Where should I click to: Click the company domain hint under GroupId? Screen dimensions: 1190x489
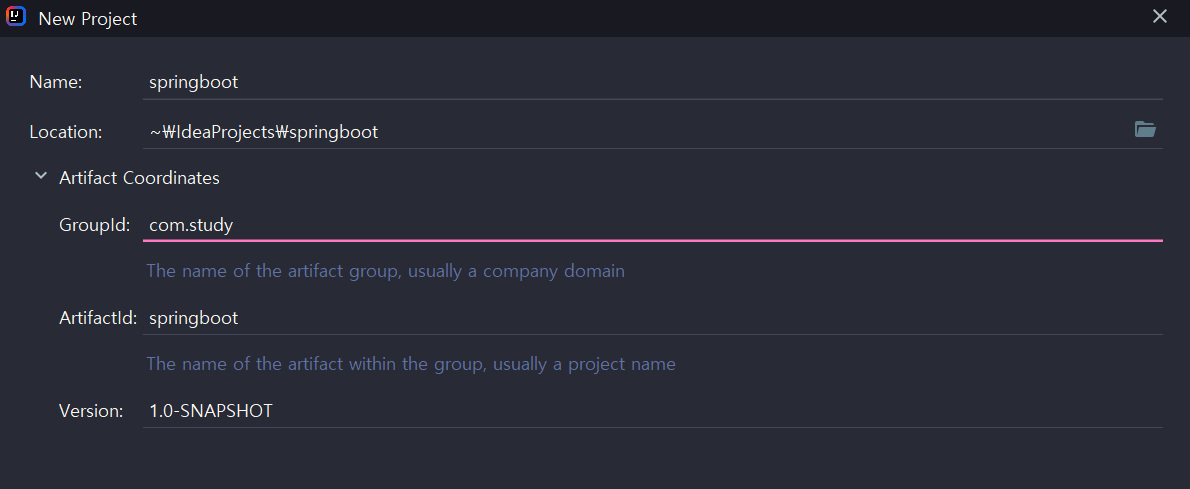point(386,271)
